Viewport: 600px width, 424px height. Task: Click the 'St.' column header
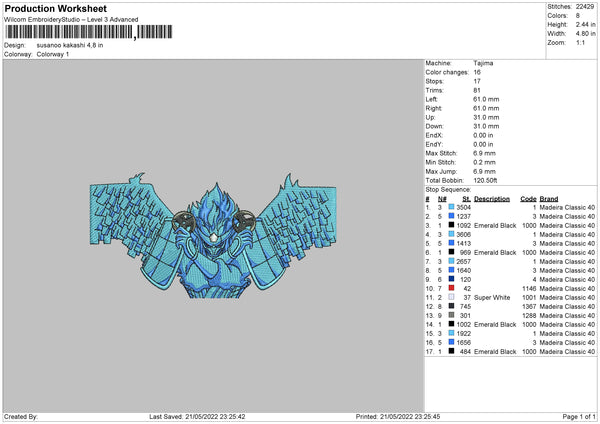tap(466, 199)
